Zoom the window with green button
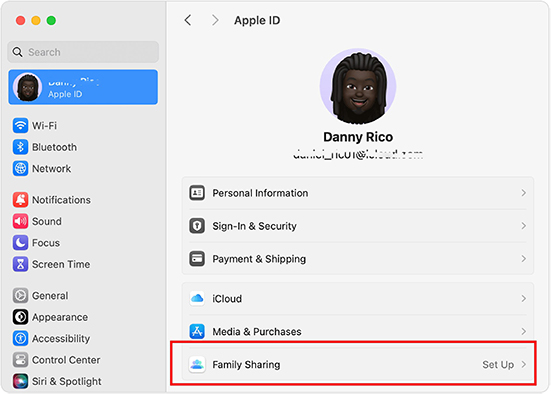The width and height of the screenshot is (551, 394). pyautogui.click(x=51, y=20)
